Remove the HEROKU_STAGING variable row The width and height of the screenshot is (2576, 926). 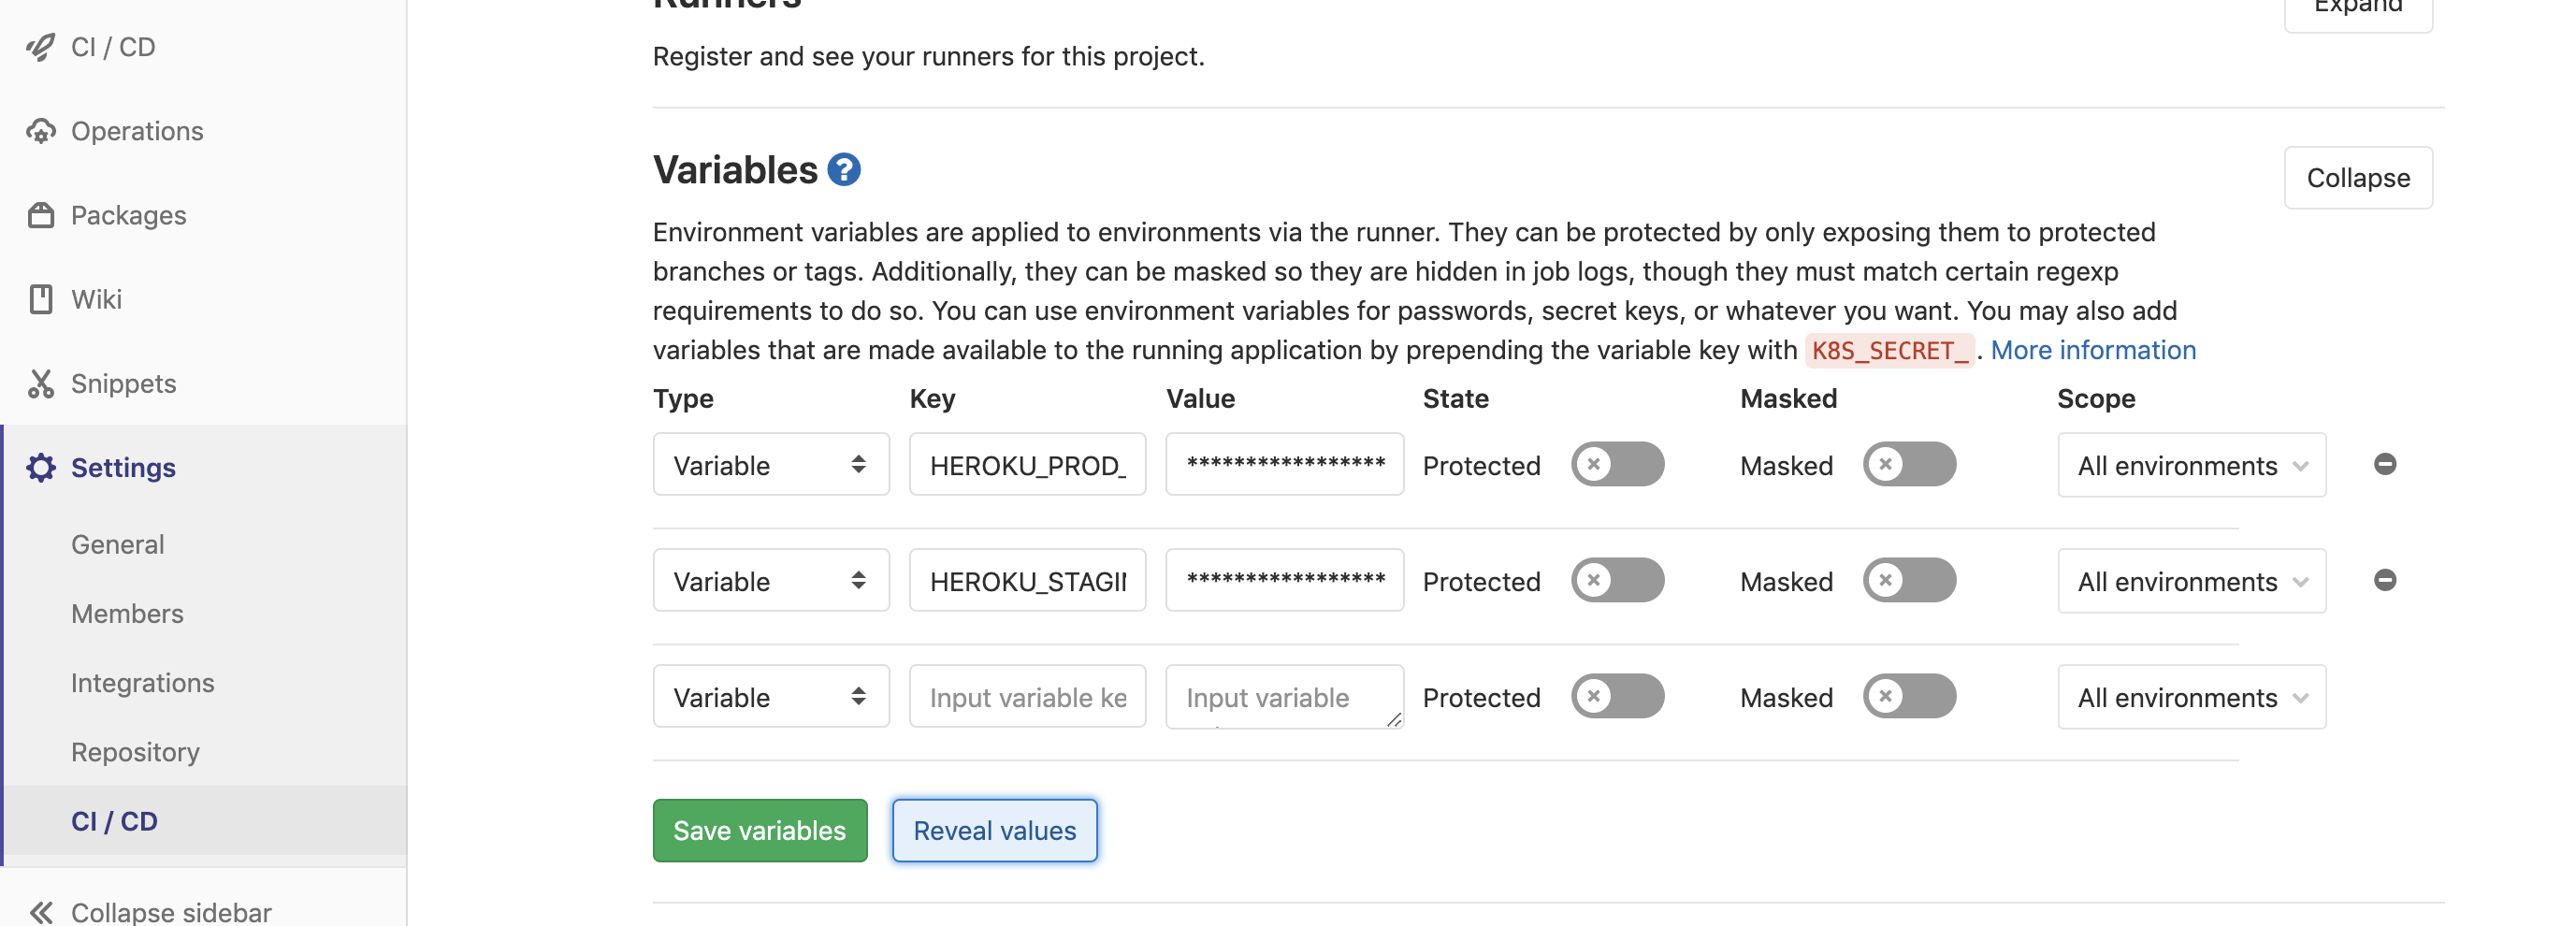[2384, 580]
